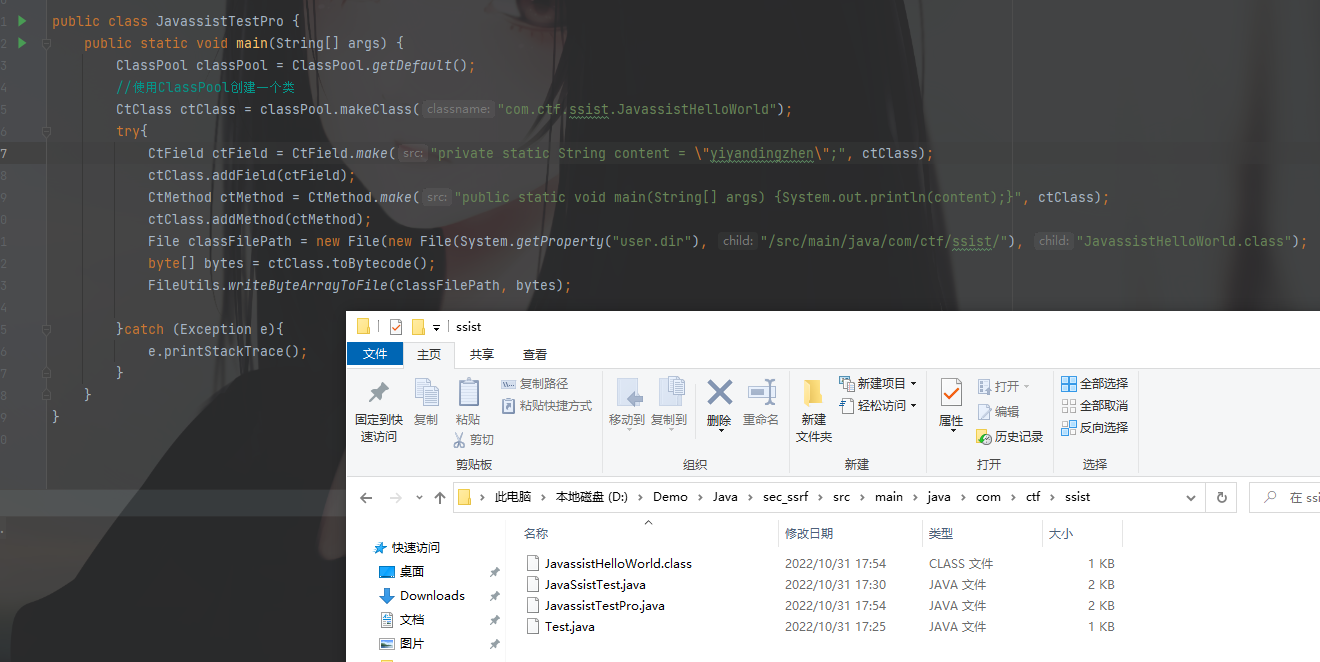Navigate to 'sec_ssrf' in the address breadcrumb

pyautogui.click(x=785, y=497)
